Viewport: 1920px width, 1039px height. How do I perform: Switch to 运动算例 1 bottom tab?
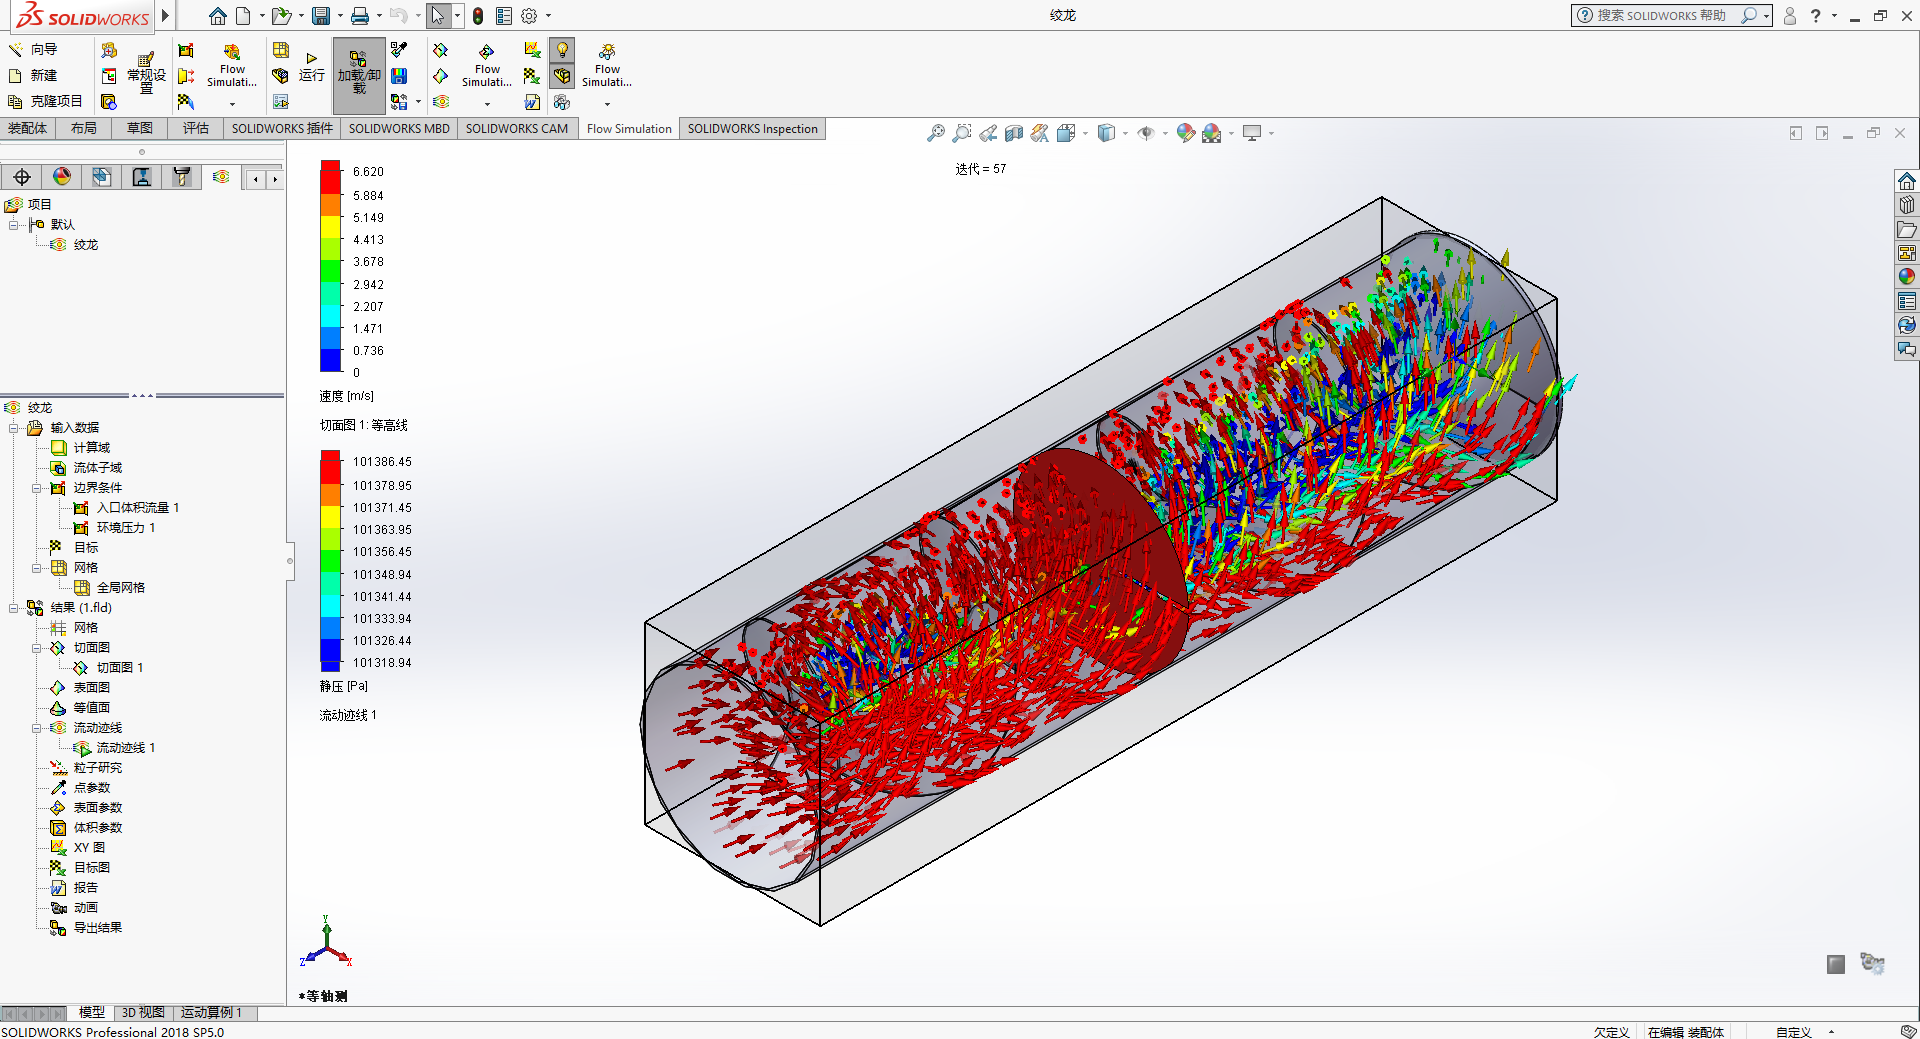pyautogui.click(x=211, y=1013)
